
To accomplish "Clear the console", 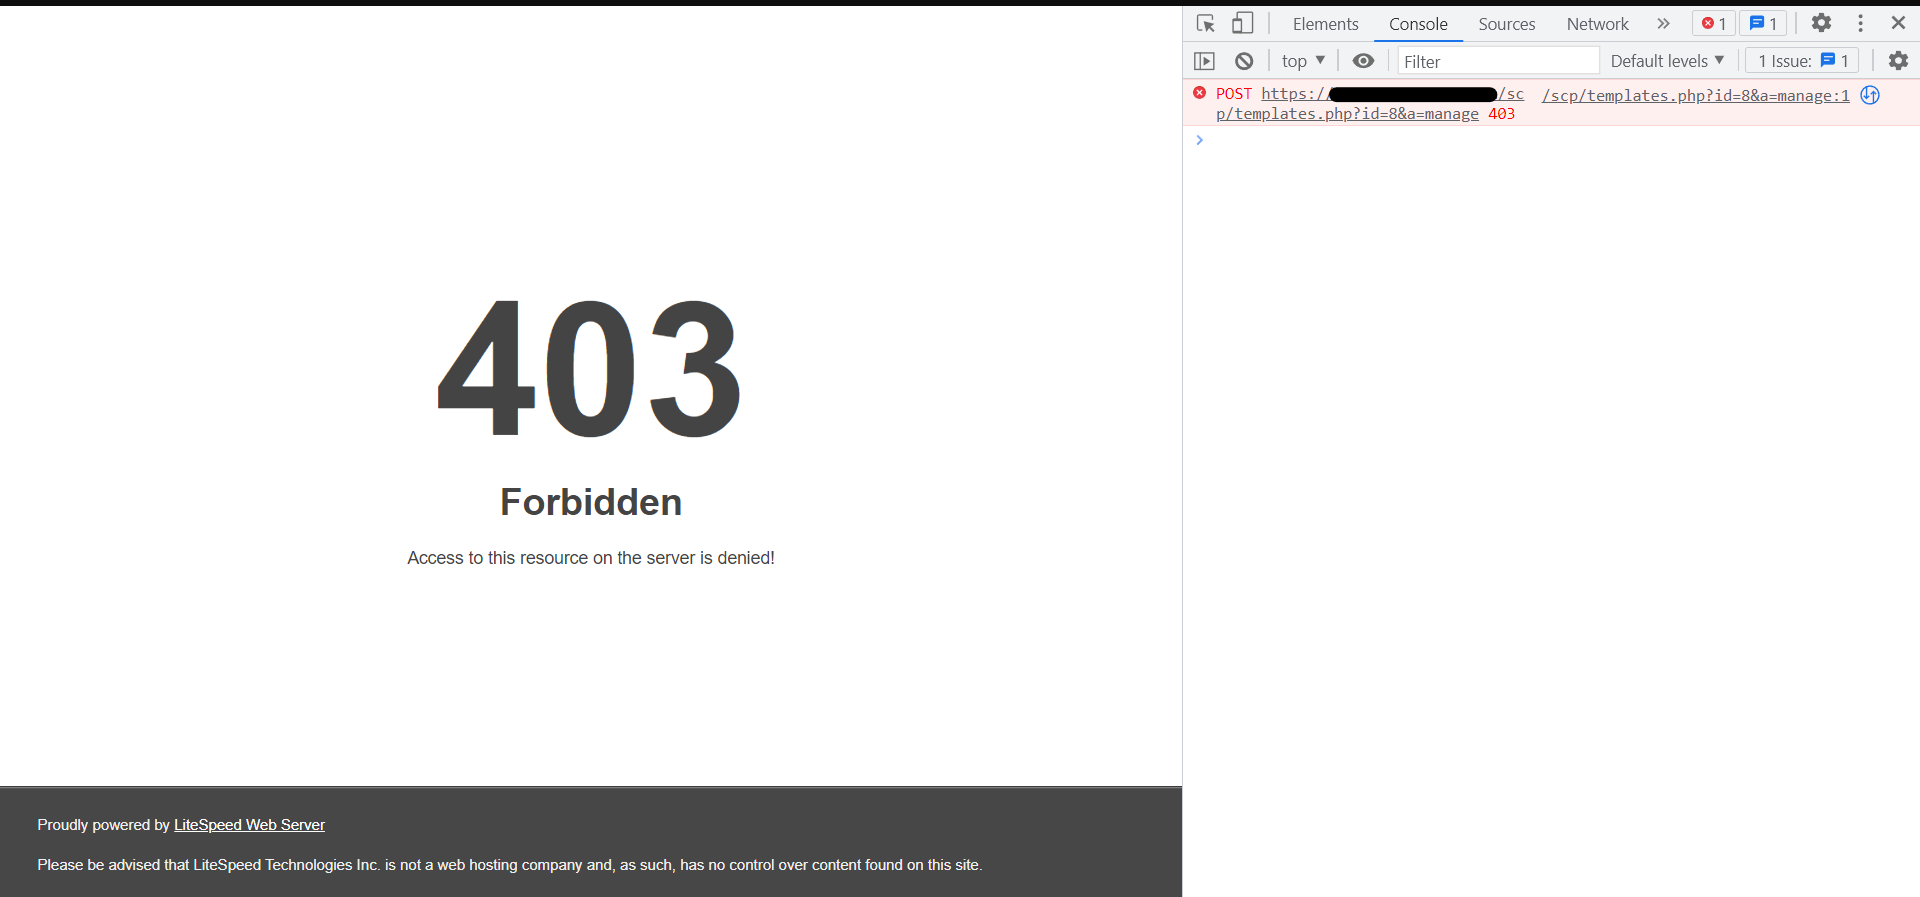I will point(1243,61).
